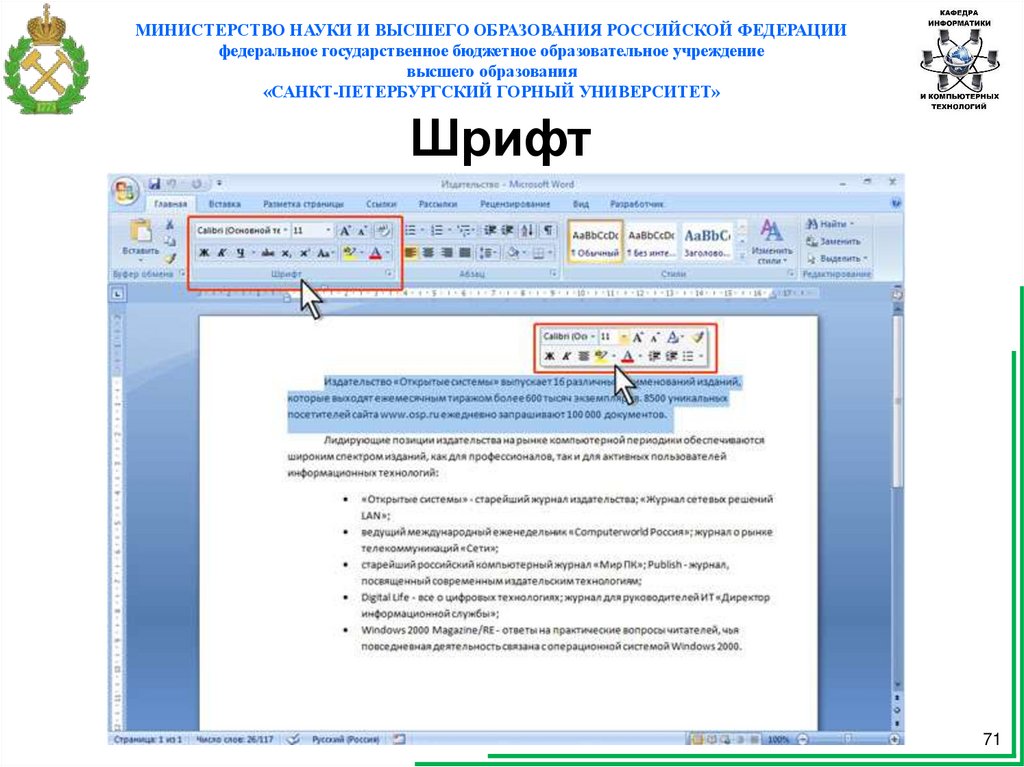Toggle left alignment in the paragraph group
1024x767 pixels.
click(410, 252)
